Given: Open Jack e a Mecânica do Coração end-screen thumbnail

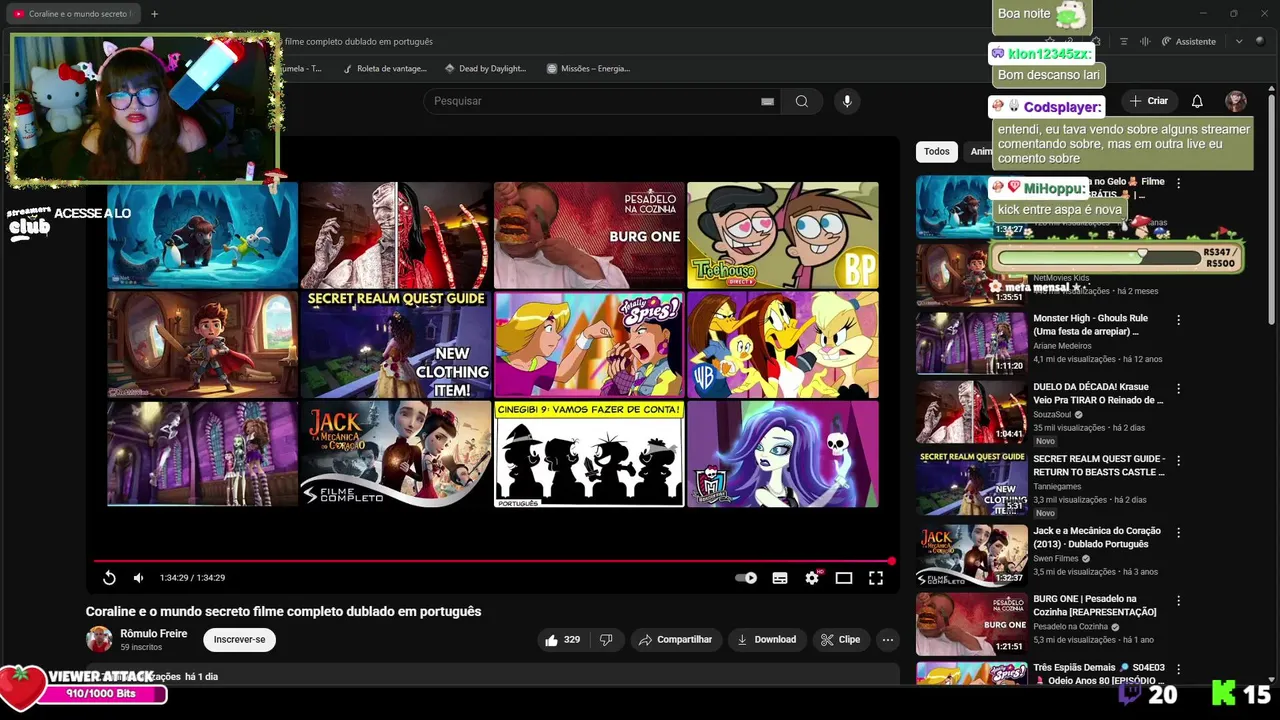Looking at the screenshot, I should (x=396, y=454).
